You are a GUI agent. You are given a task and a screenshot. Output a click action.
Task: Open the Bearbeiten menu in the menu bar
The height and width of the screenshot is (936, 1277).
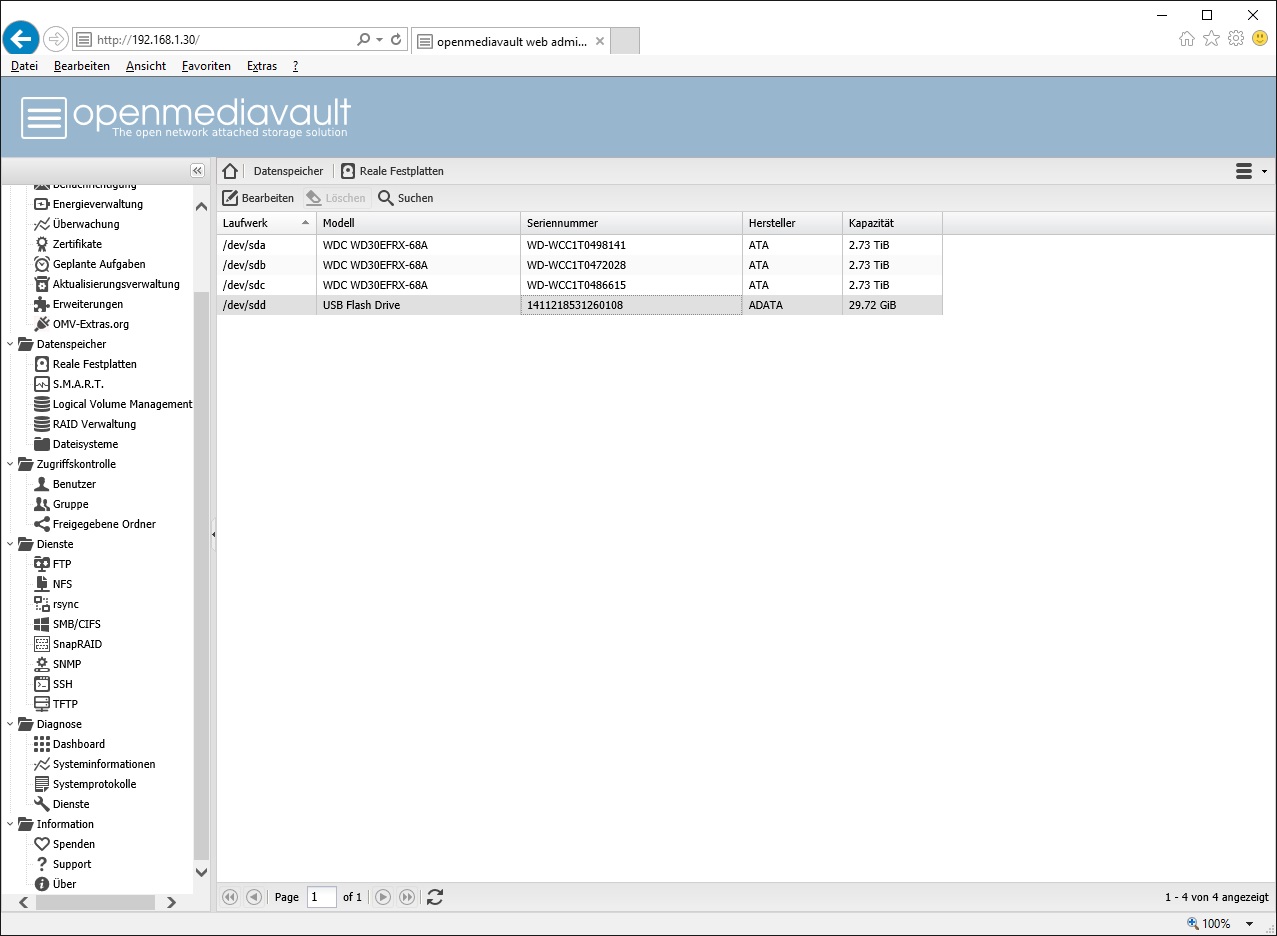[82, 66]
